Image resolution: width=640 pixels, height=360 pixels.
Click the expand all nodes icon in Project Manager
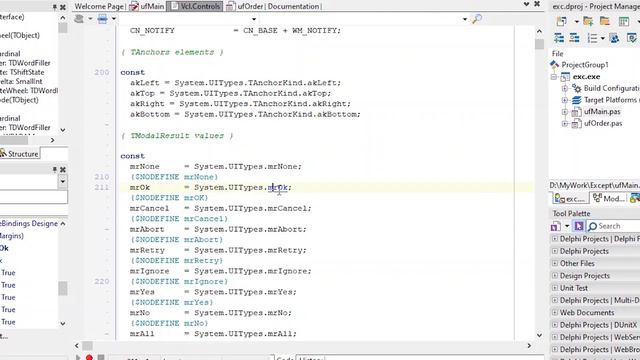tap(559, 38)
